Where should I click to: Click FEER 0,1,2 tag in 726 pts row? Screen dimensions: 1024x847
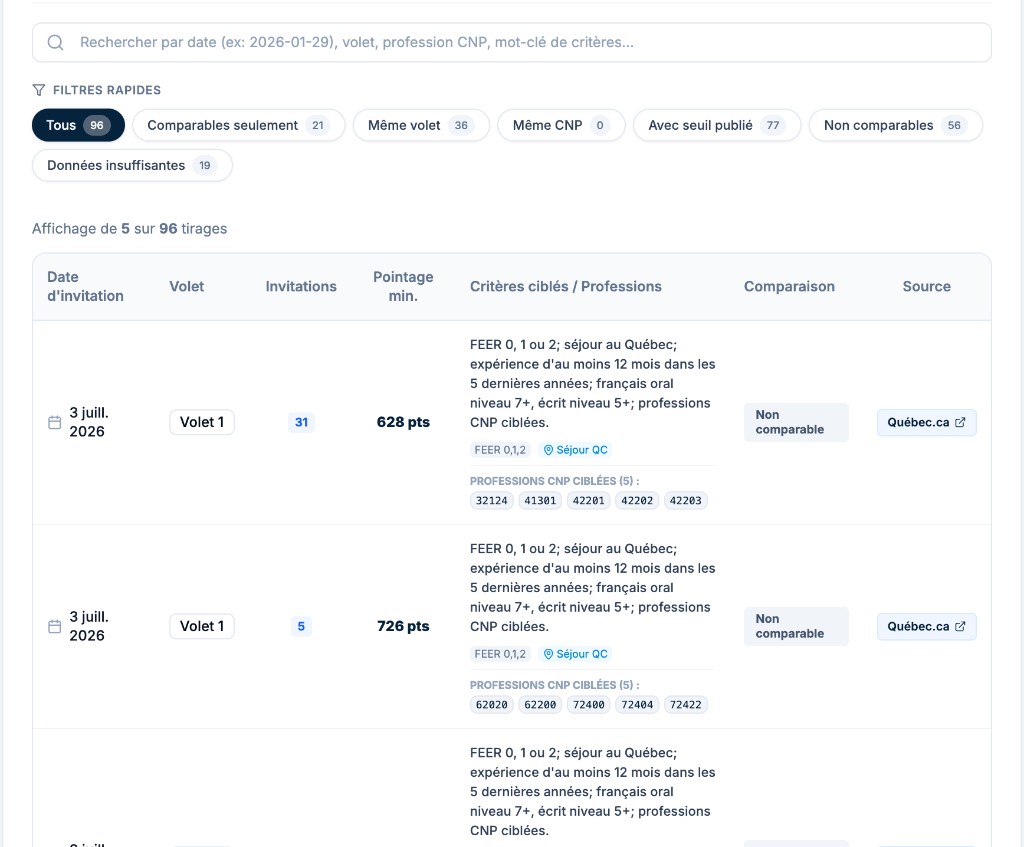(x=500, y=654)
